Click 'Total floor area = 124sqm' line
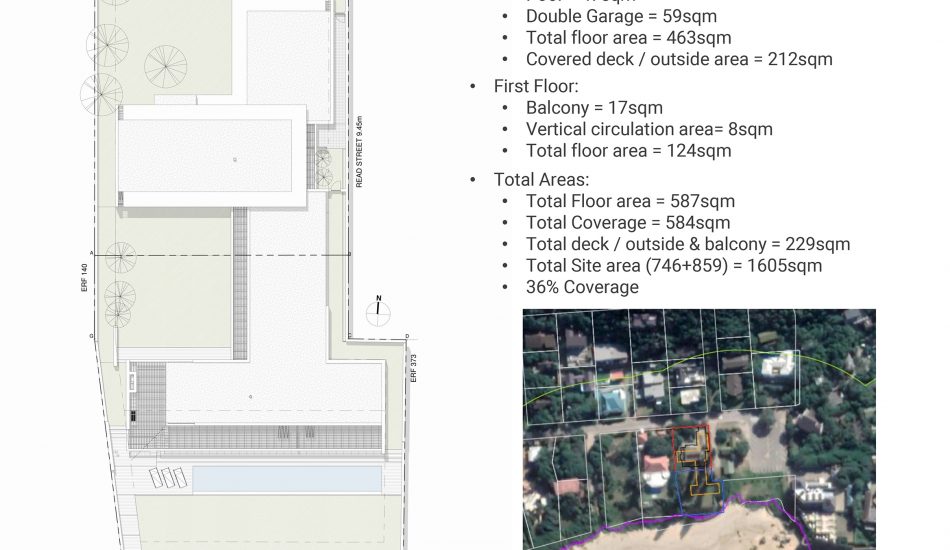This screenshot has width=950, height=550. tap(628, 151)
